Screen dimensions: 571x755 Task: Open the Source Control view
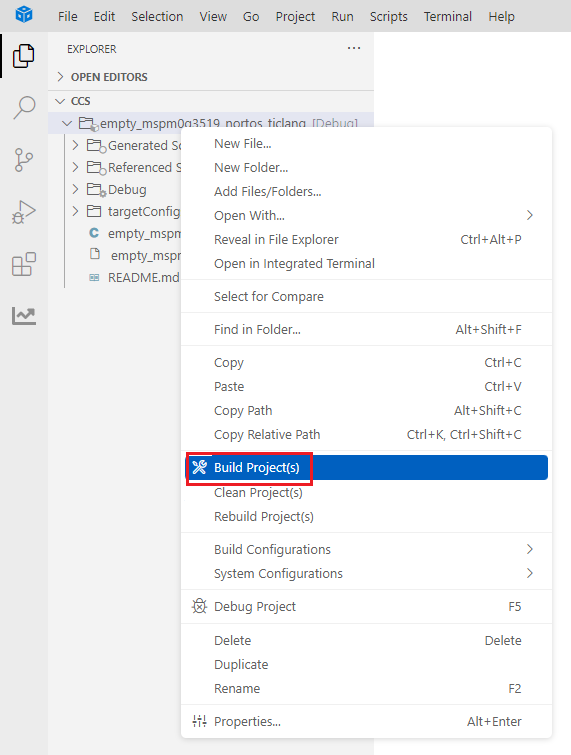24,160
